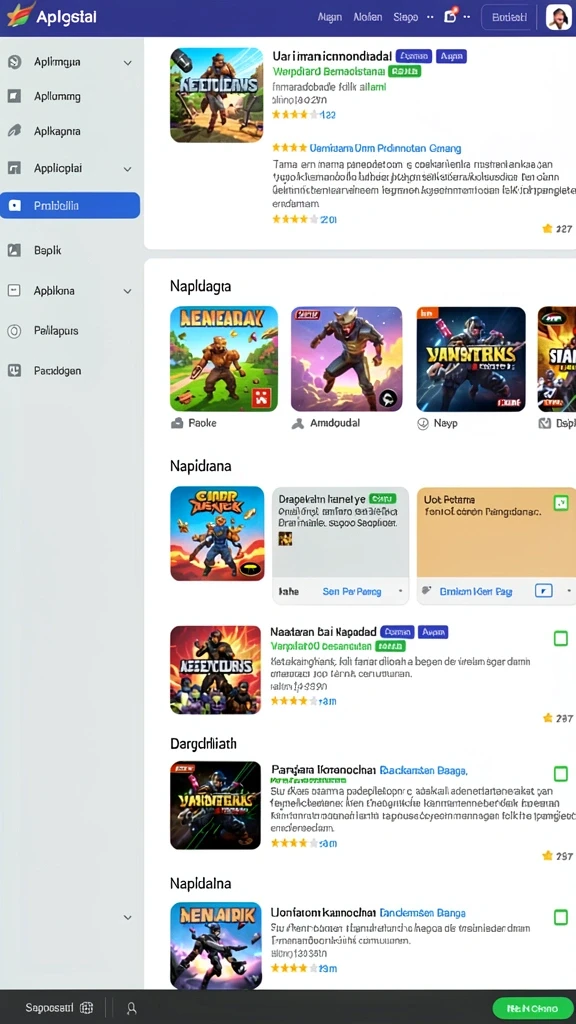
Task: Open the Rackansen Baaga link
Action: point(423,770)
